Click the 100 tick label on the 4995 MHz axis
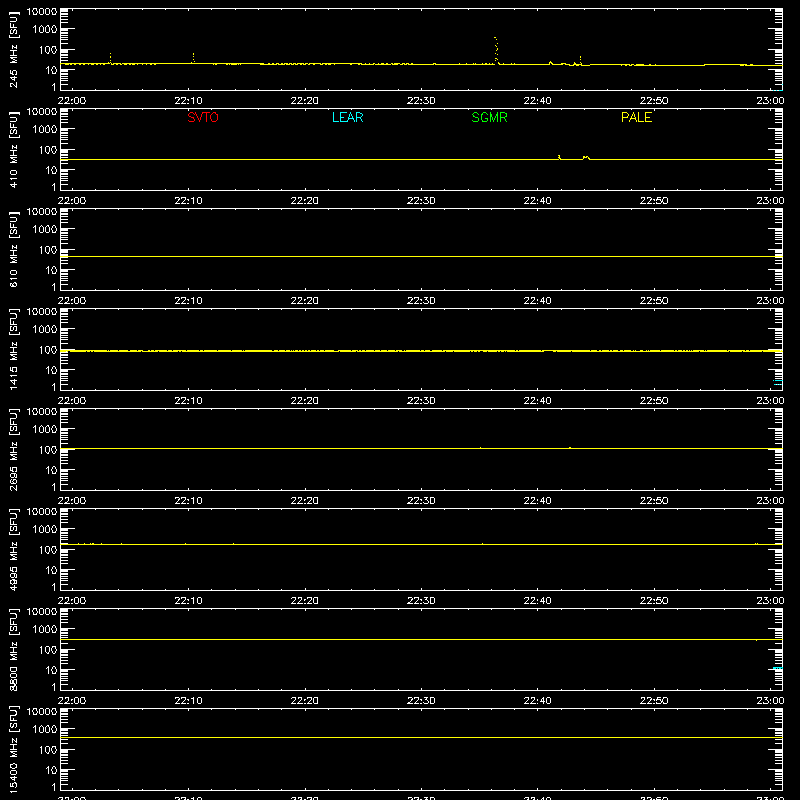 pyautogui.click(x=48, y=550)
